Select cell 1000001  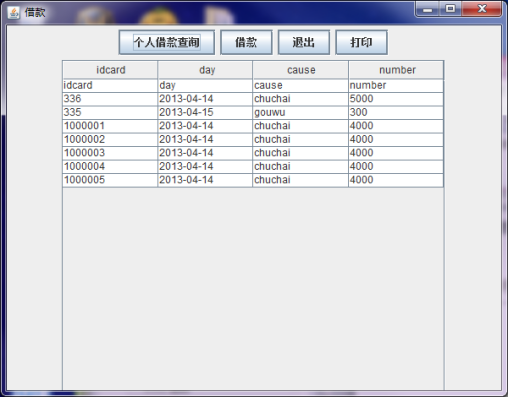pos(110,126)
